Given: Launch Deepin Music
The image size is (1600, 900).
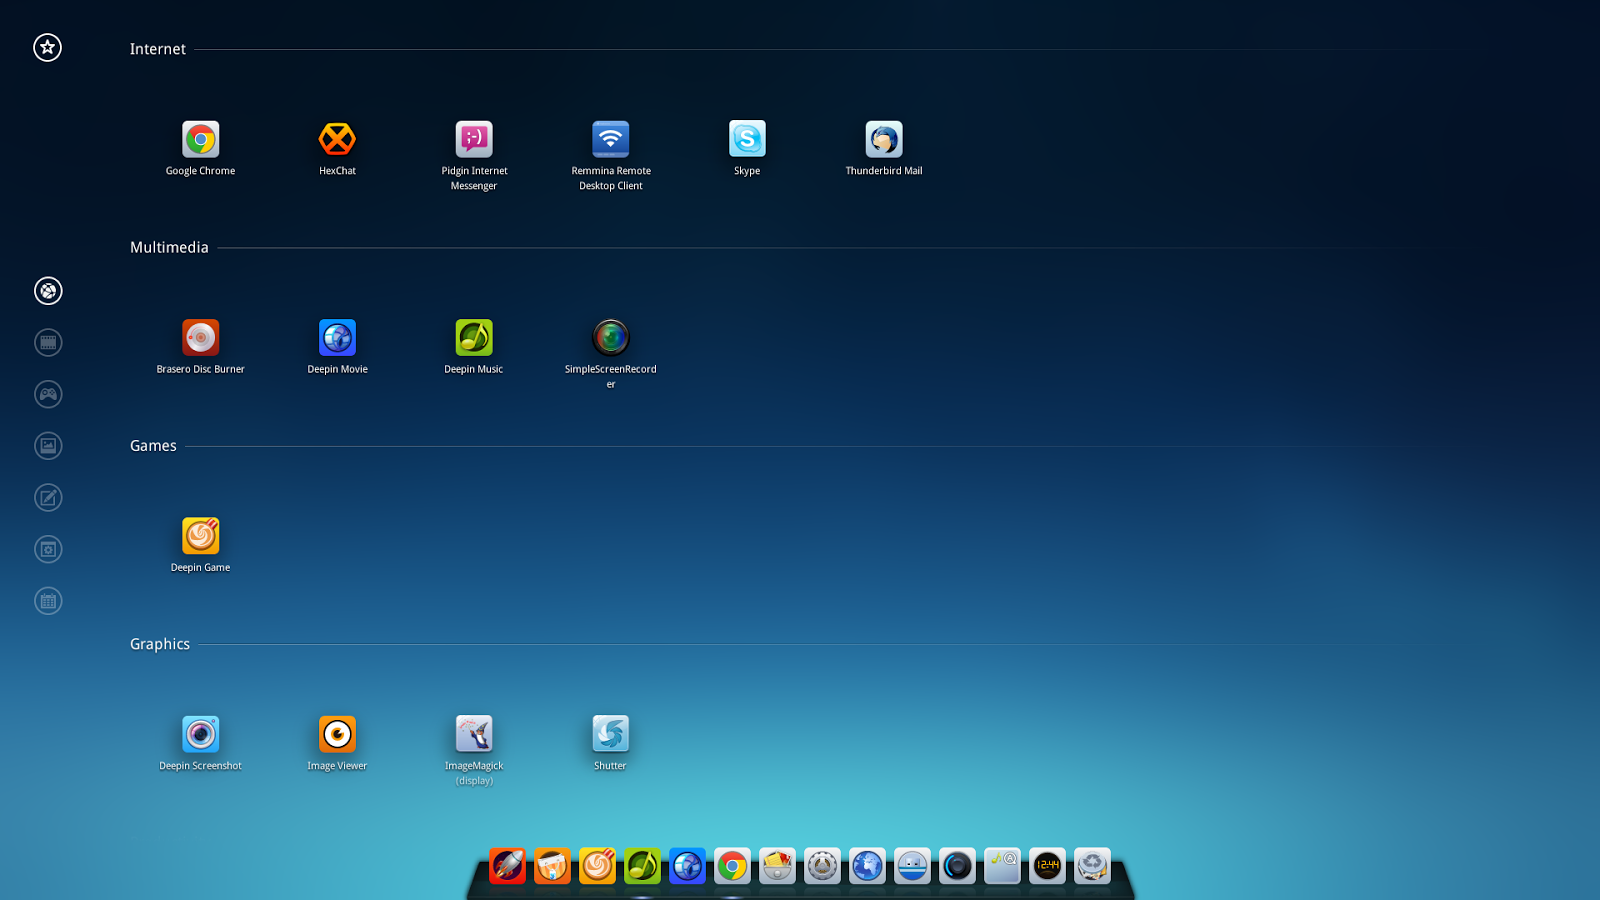Looking at the screenshot, I should click(x=473, y=338).
